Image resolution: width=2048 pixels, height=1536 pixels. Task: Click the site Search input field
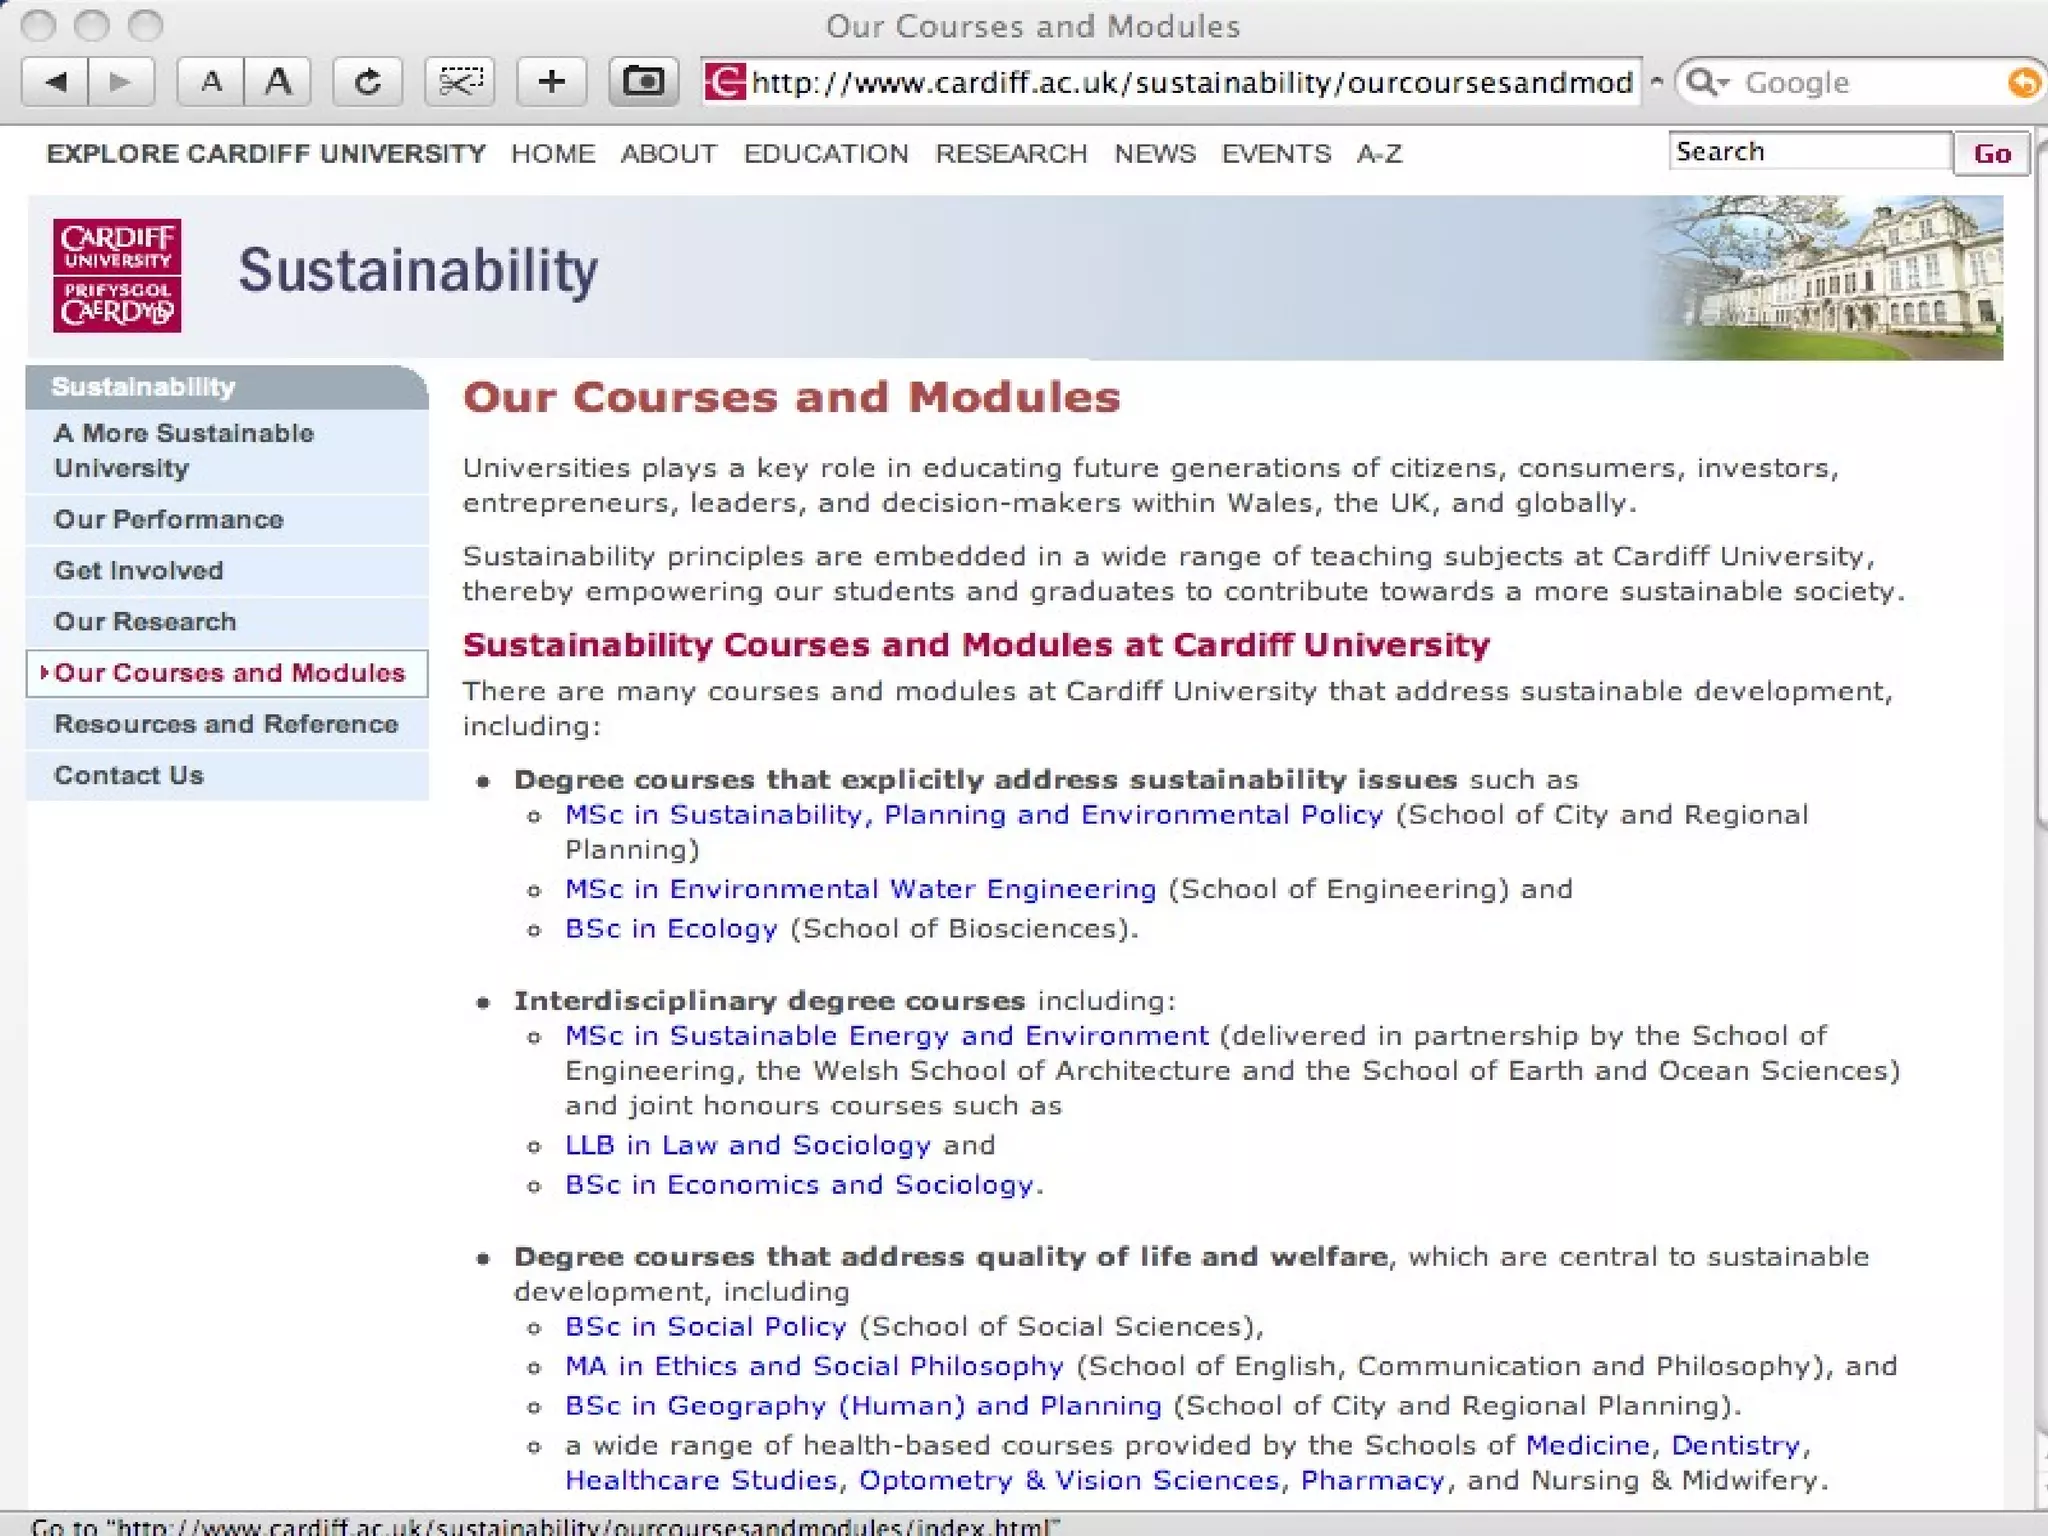pos(1808,152)
